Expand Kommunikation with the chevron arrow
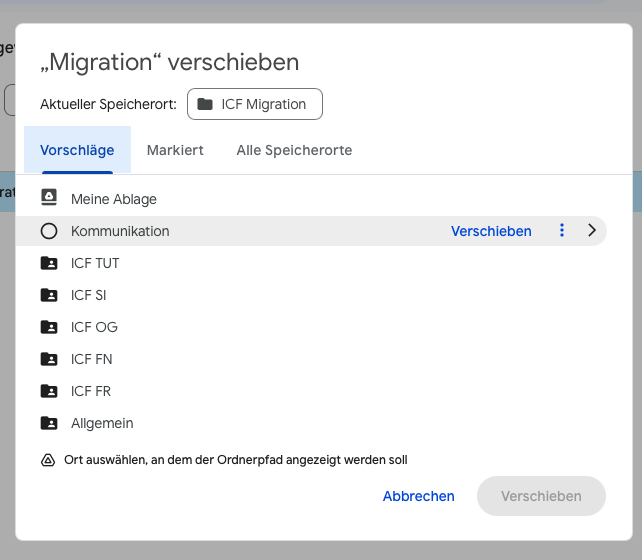Viewport: 642px width, 560px height. (592, 231)
